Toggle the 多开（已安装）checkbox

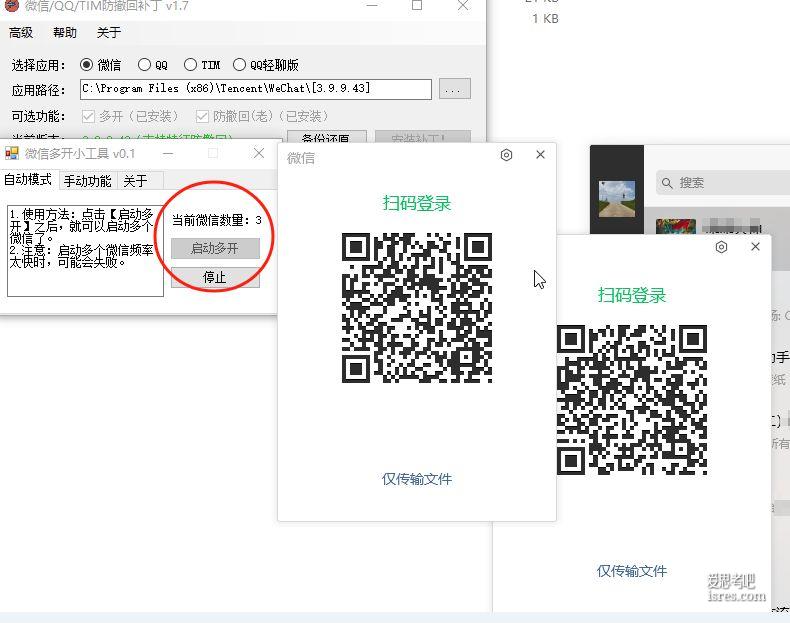coord(88,117)
